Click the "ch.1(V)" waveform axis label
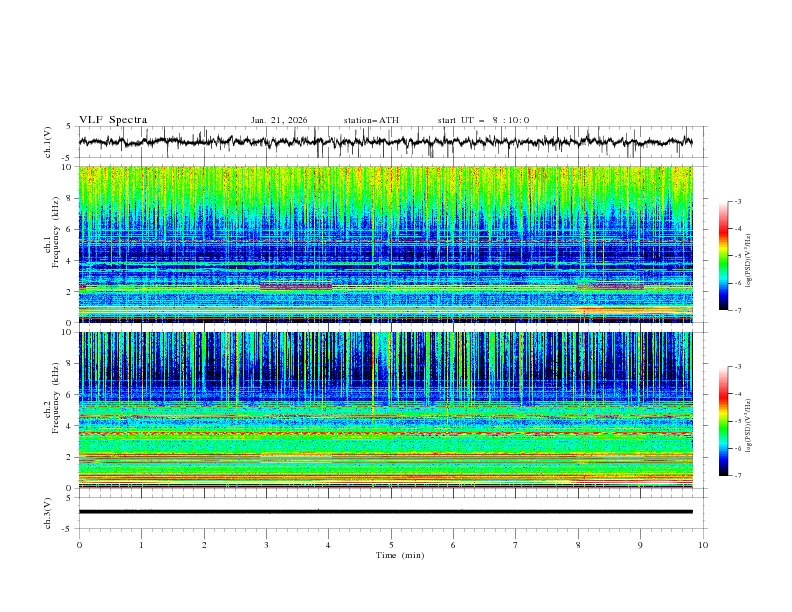This screenshot has width=792, height=612. click(x=48, y=142)
